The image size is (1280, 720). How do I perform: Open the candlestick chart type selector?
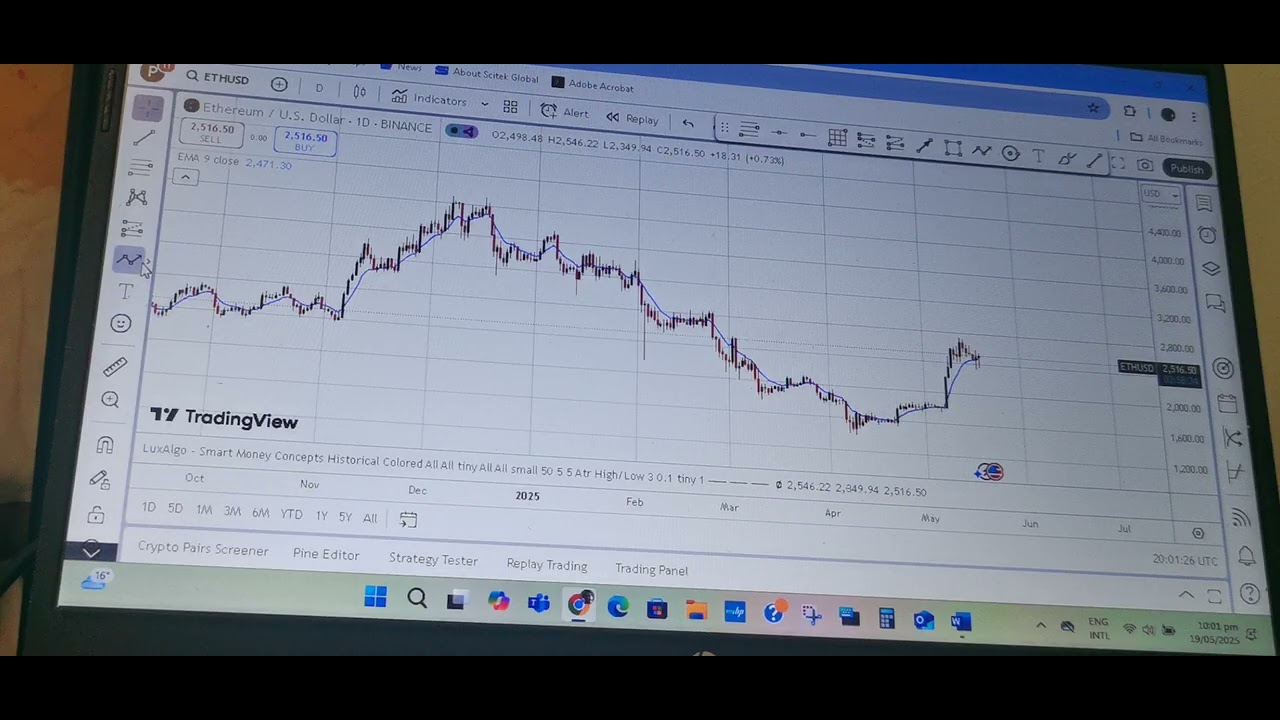click(x=360, y=91)
